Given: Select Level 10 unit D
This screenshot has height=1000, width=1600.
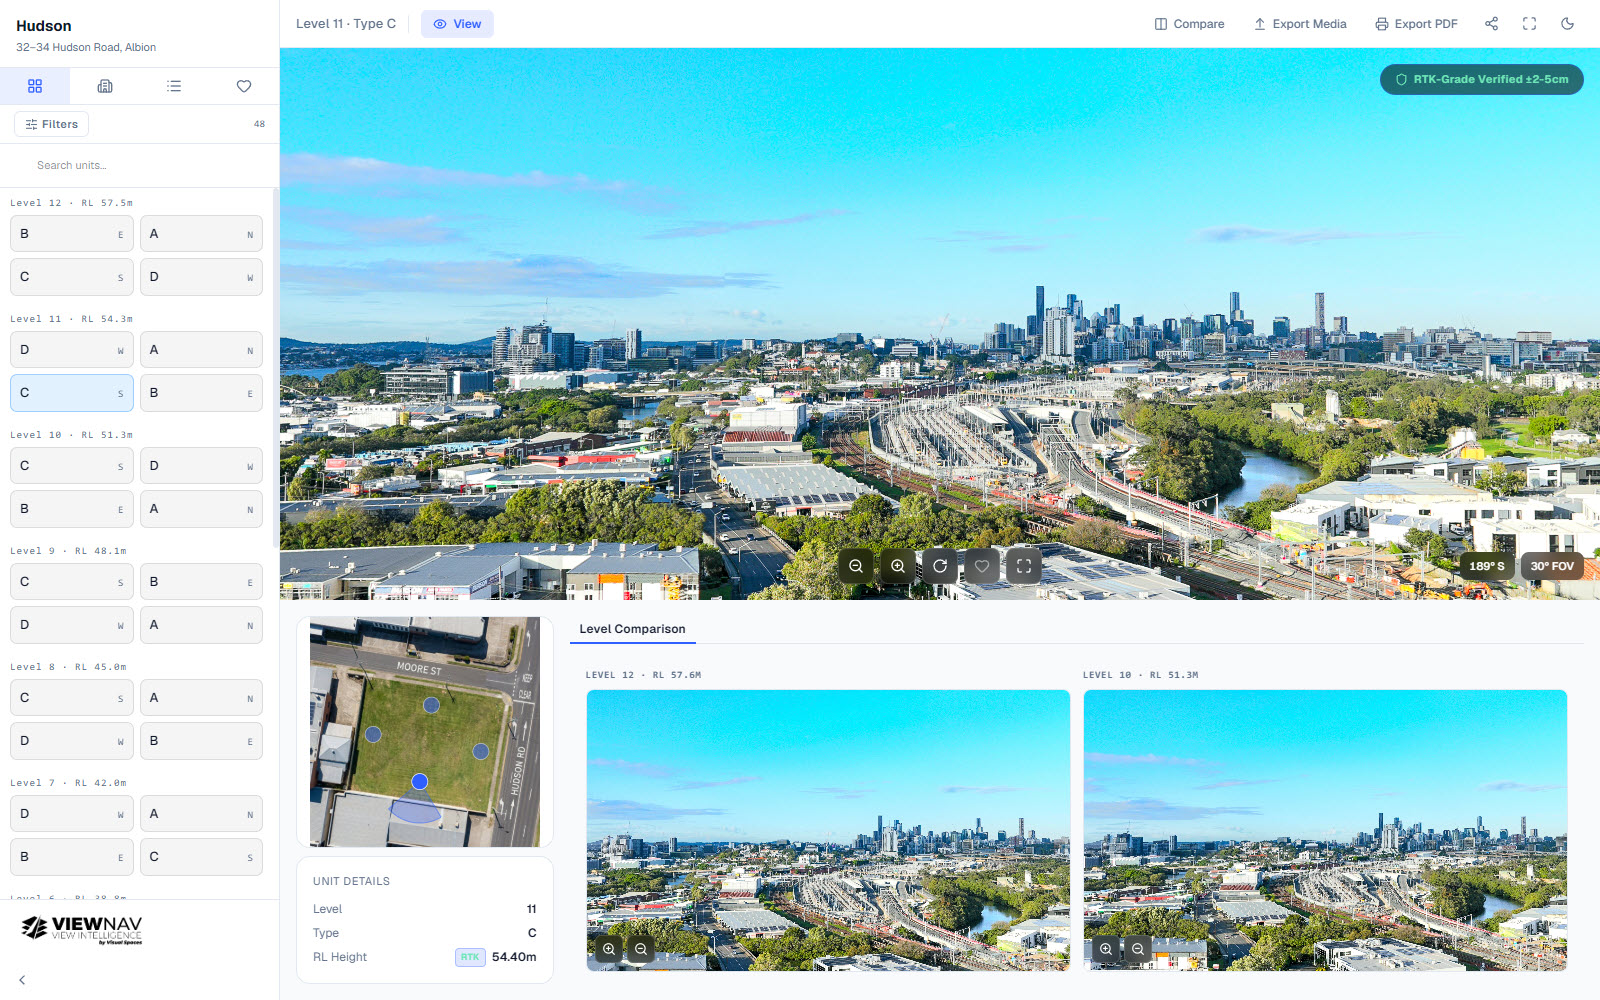Looking at the screenshot, I should coord(201,466).
